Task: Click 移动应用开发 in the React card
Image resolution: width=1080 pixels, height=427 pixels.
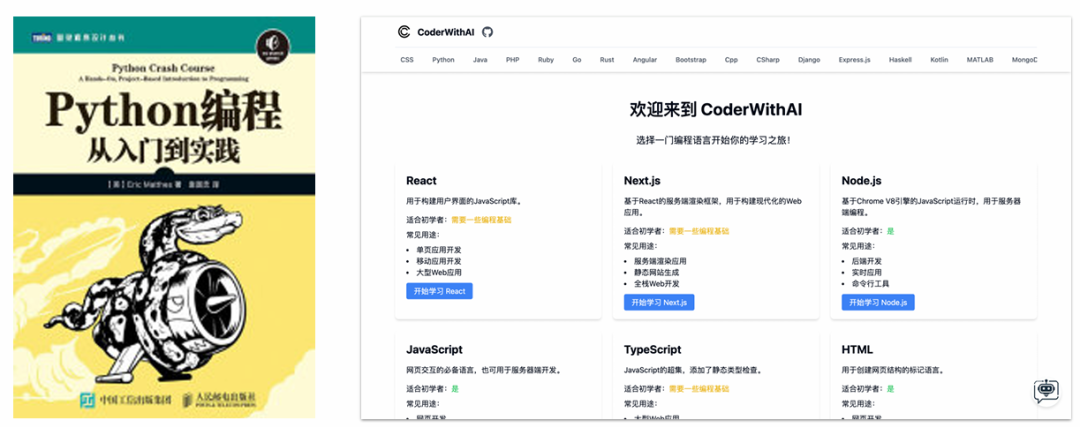Action: pyautogui.click(x=439, y=261)
